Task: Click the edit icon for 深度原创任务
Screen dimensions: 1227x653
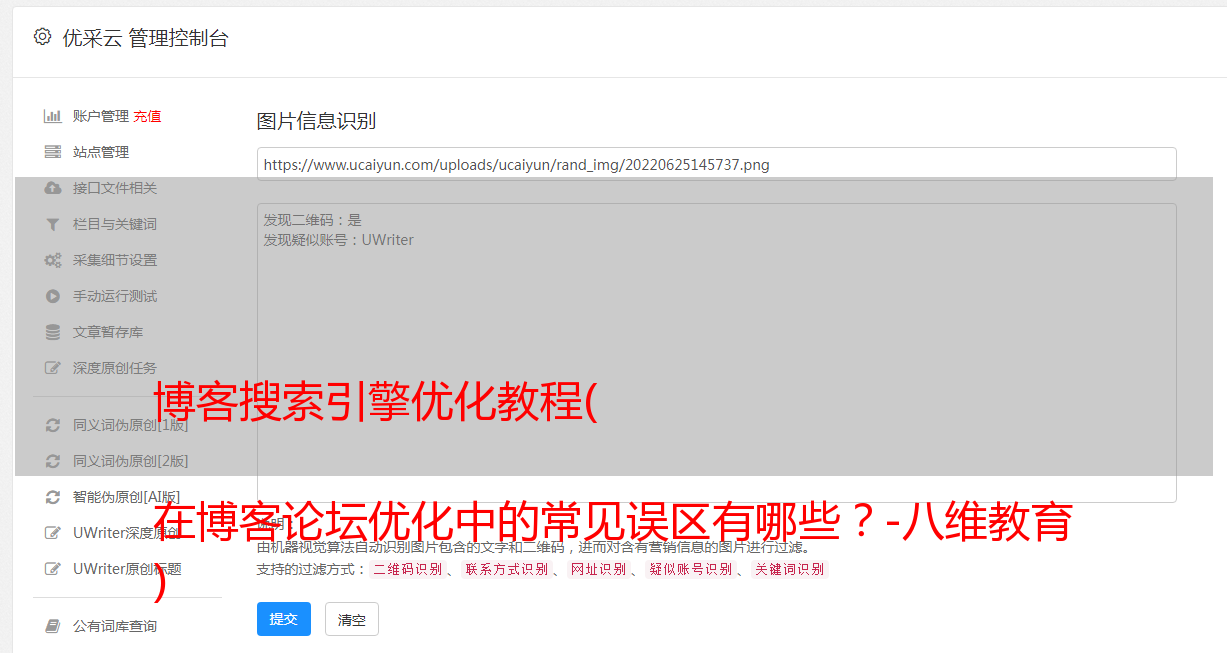Action: coord(53,368)
